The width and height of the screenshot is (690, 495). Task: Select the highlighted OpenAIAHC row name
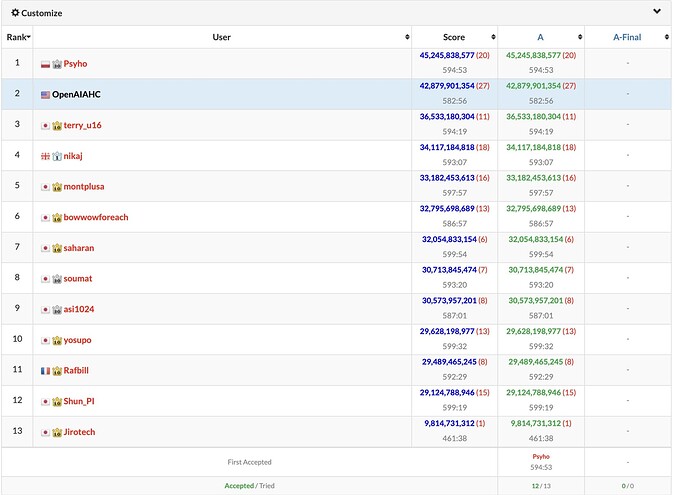pyautogui.click(x=76, y=95)
